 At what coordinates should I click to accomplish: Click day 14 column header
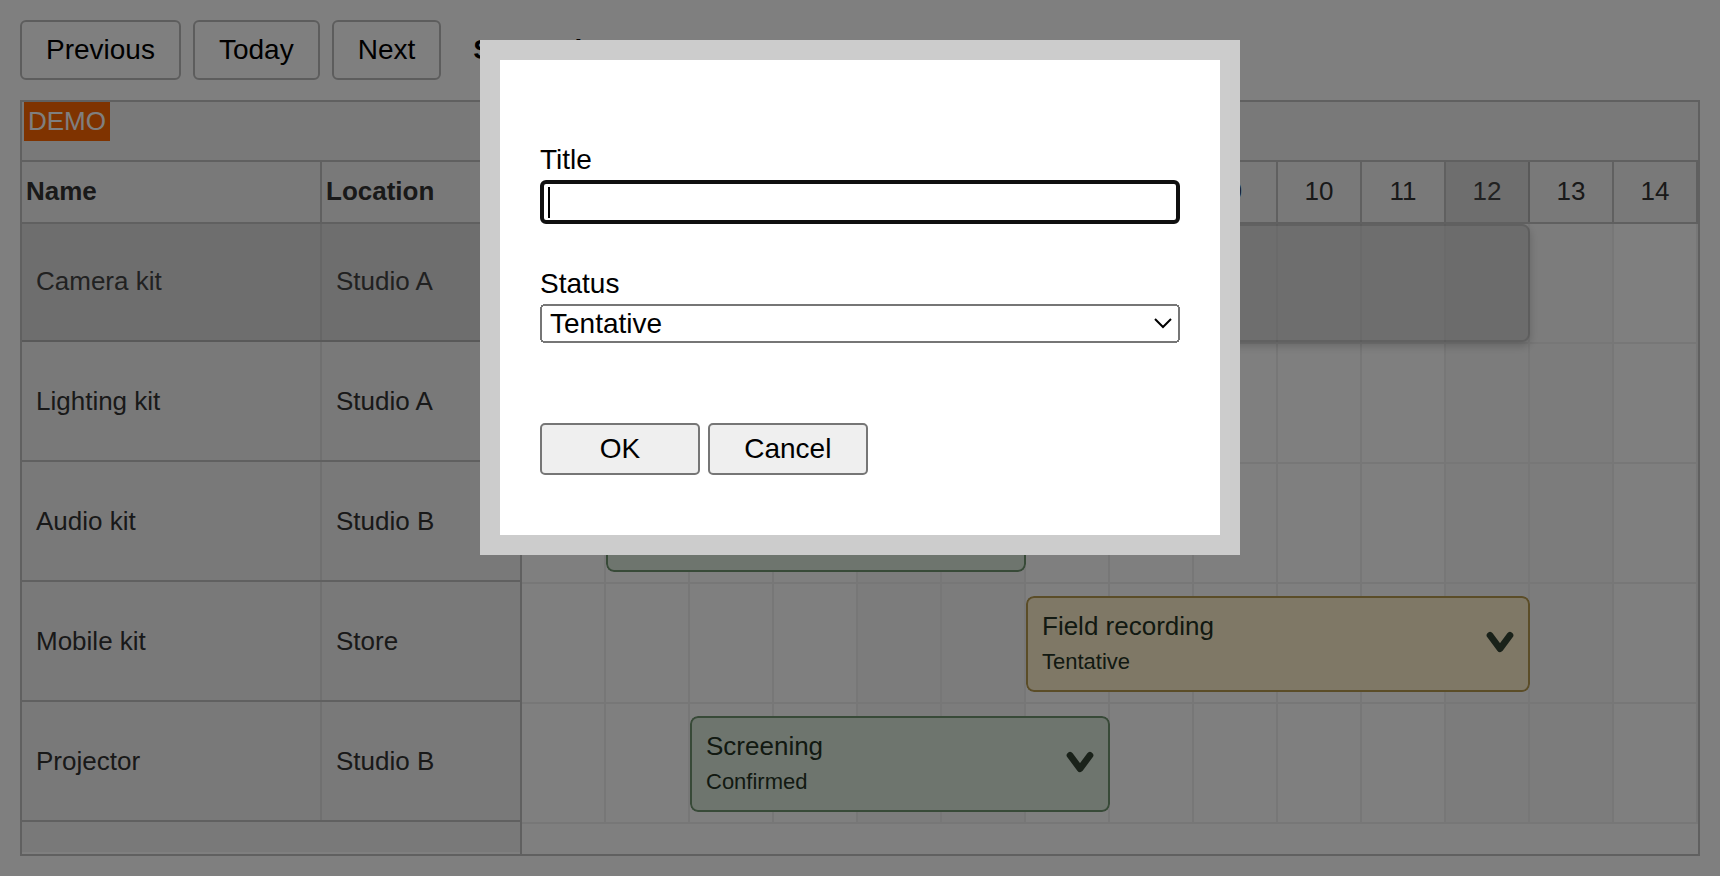1655,191
